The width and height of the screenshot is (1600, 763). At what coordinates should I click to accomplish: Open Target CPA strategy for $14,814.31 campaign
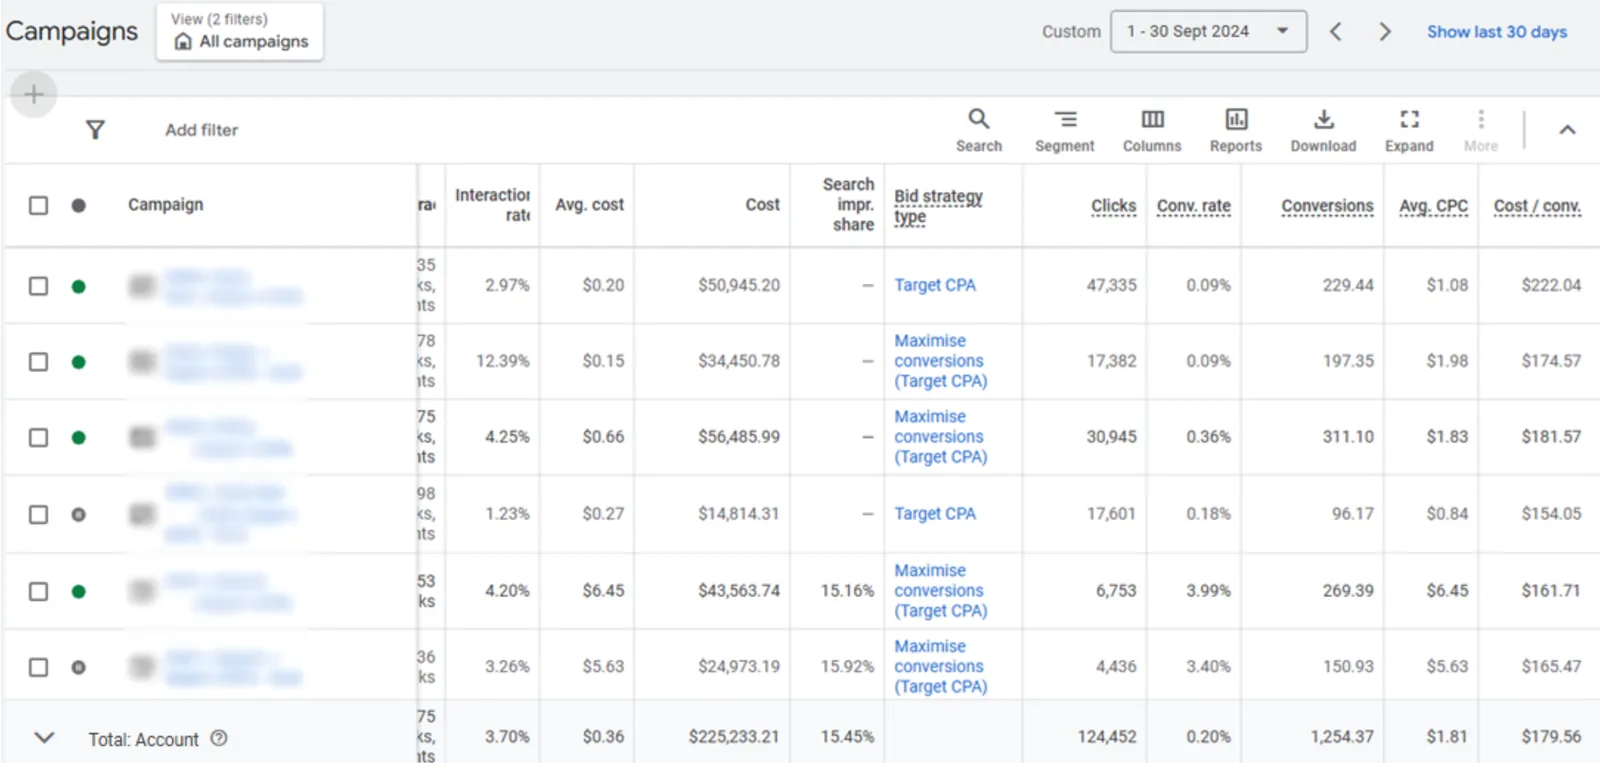tap(935, 513)
